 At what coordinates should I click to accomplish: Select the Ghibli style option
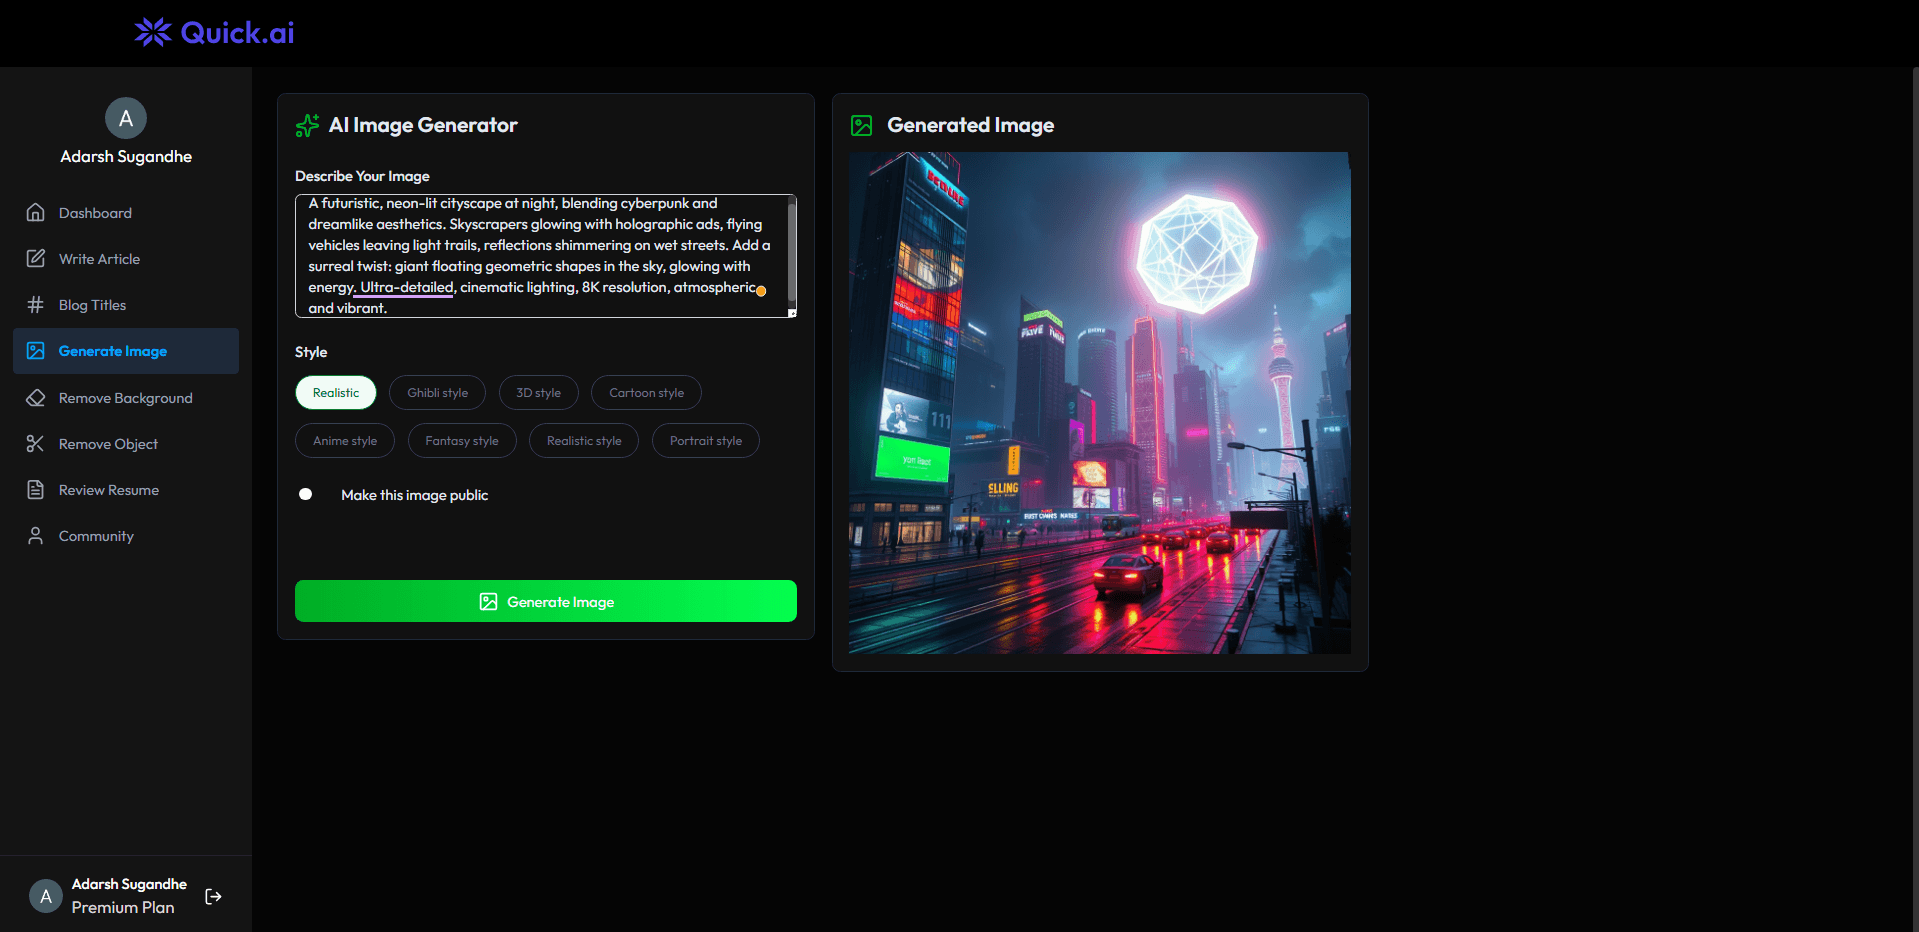coord(437,392)
